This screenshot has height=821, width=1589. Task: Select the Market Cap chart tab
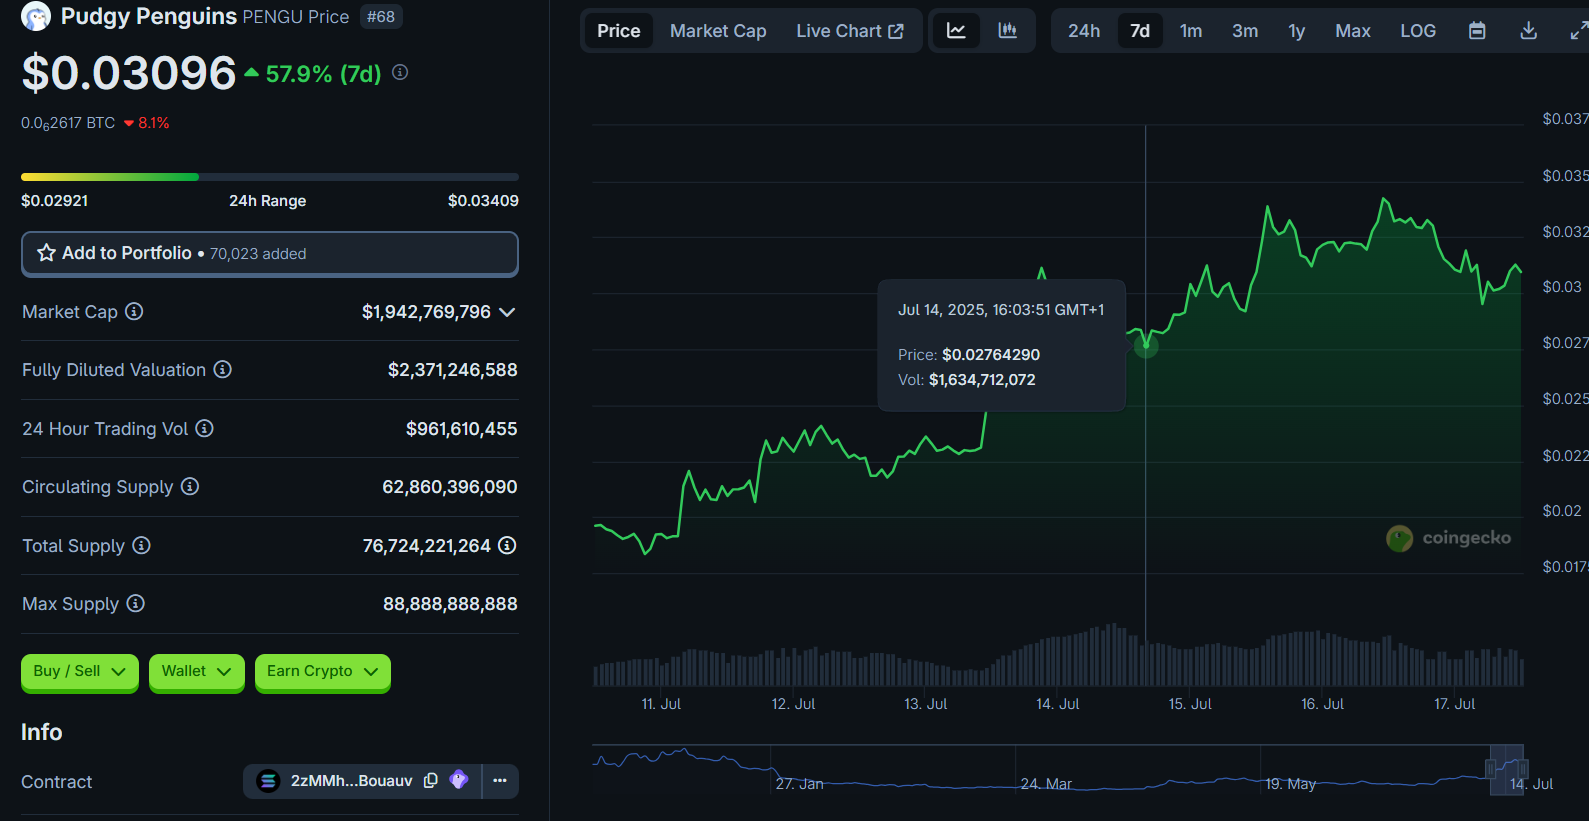point(718,31)
